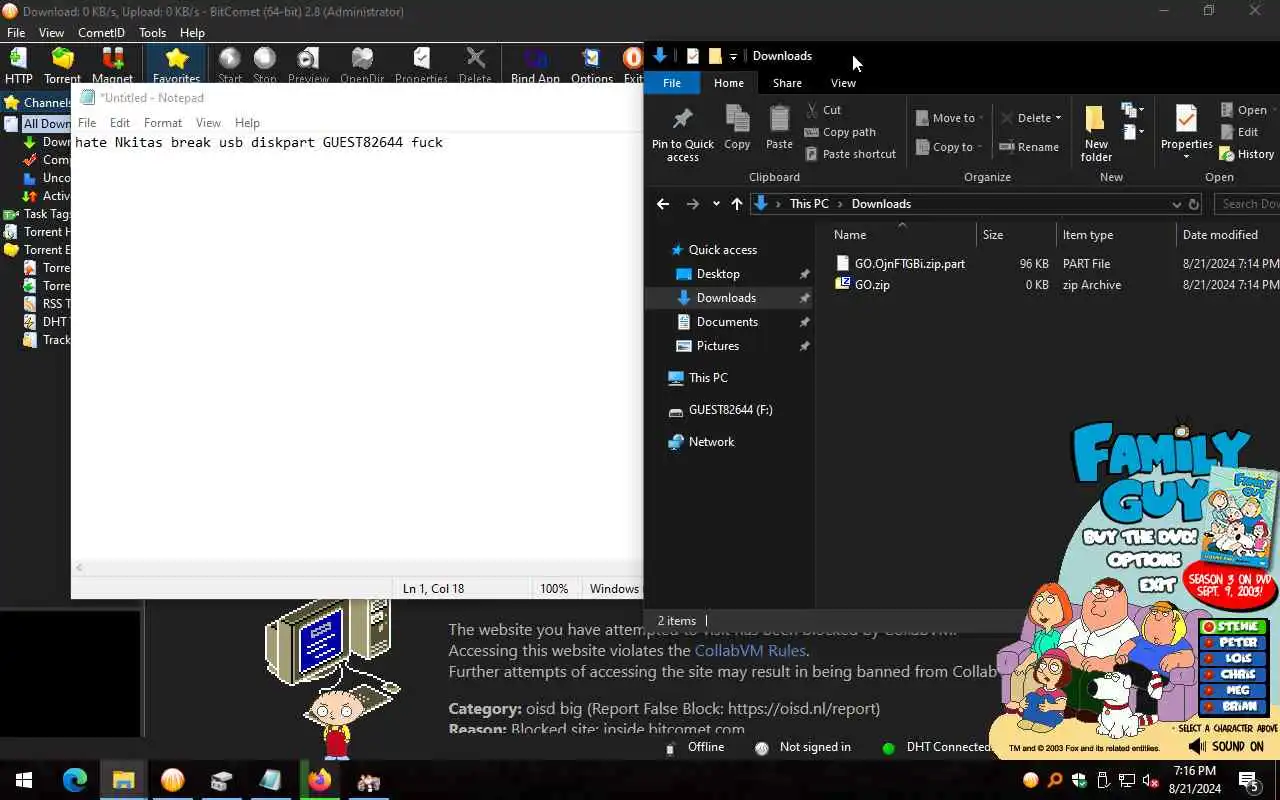Click Pin to Quick access in Explorer ribbon
Image resolution: width=1280 pixels, height=800 pixels.
[683, 133]
